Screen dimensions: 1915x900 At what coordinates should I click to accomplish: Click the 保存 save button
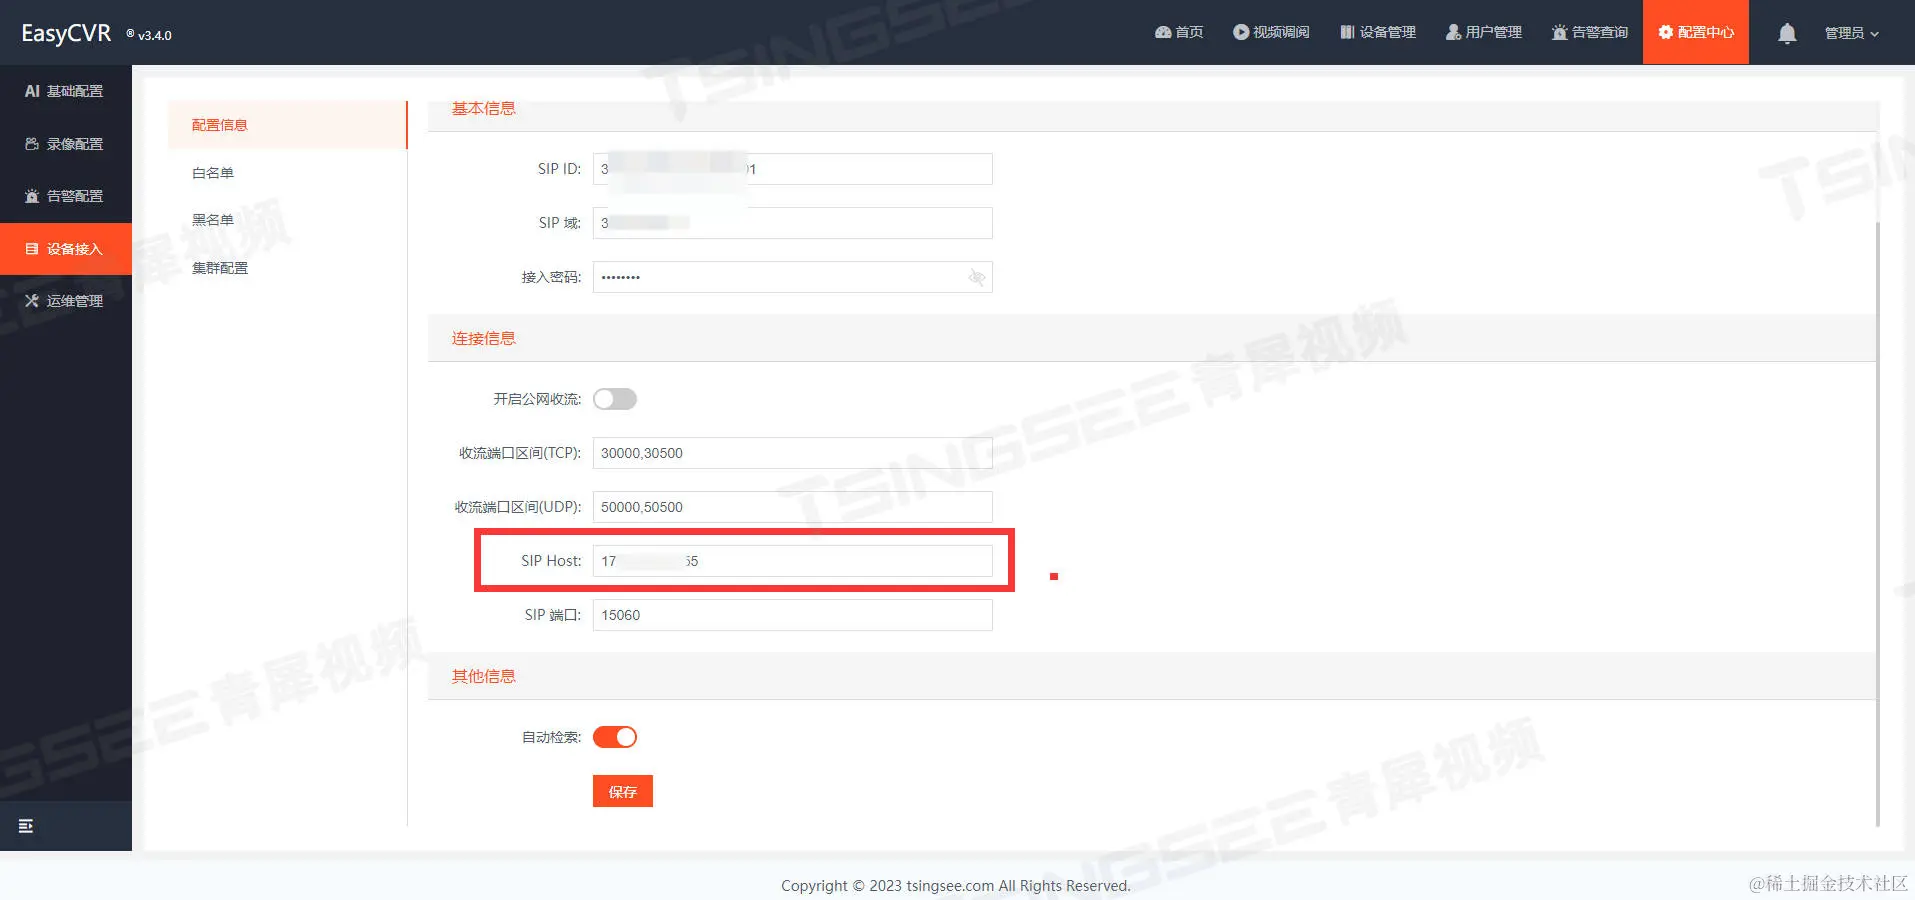click(x=622, y=791)
